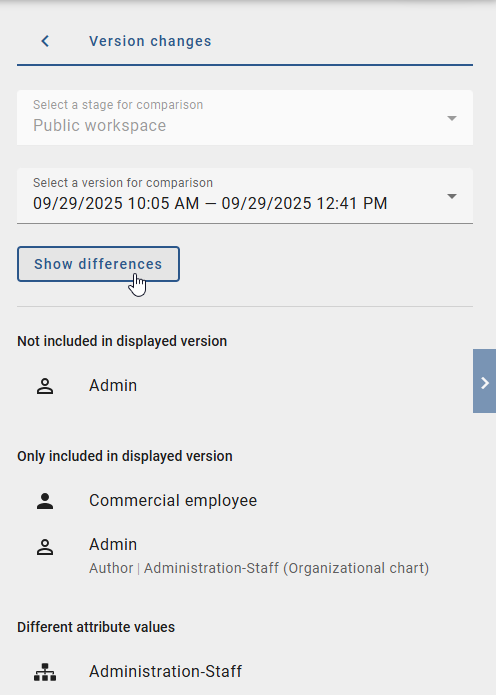Click the Different attribute values heading
The height and width of the screenshot is (695, 496).
(x=96, y=627)
